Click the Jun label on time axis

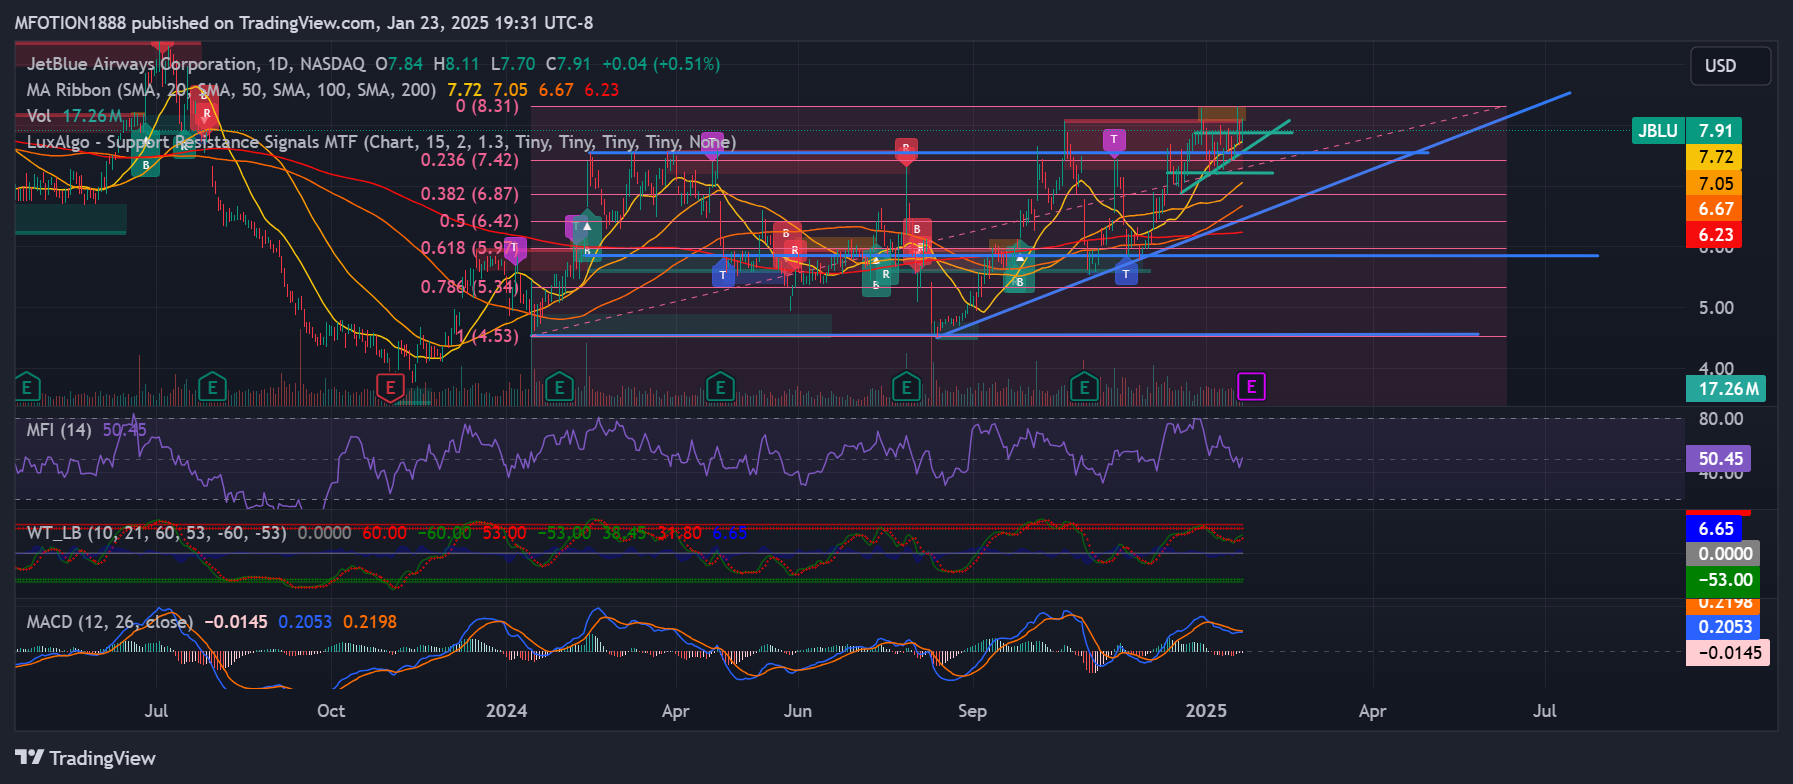(798, 711)
